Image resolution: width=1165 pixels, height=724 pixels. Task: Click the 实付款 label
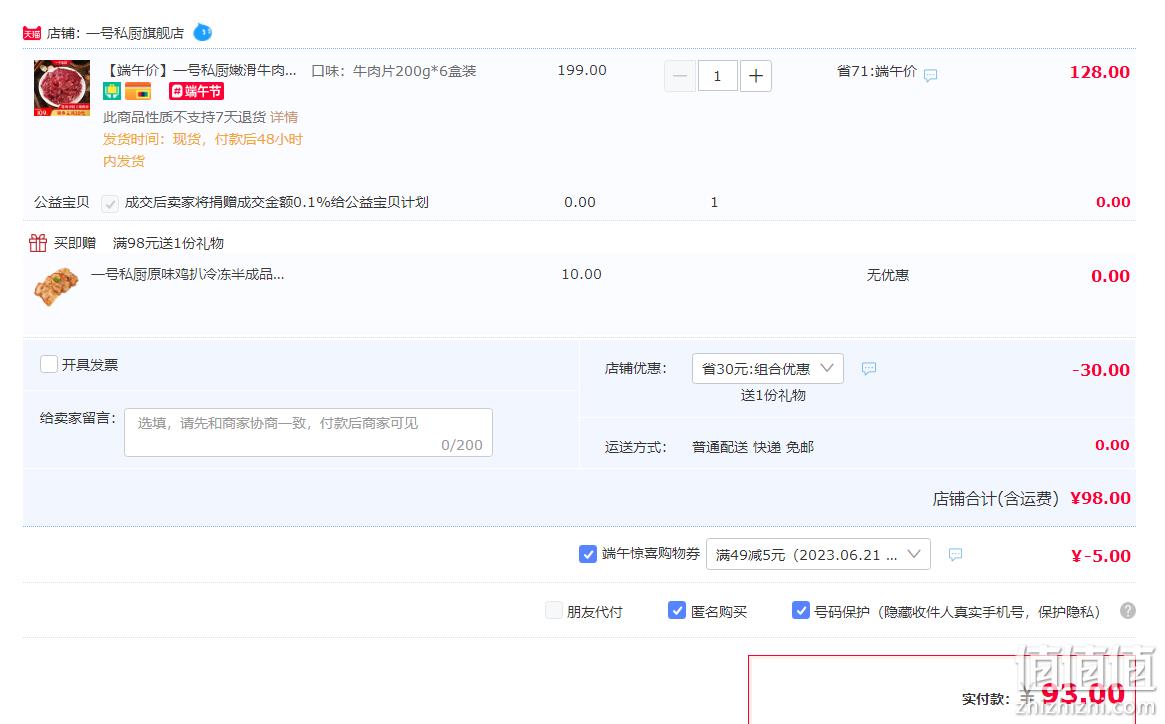coord(986,699)
